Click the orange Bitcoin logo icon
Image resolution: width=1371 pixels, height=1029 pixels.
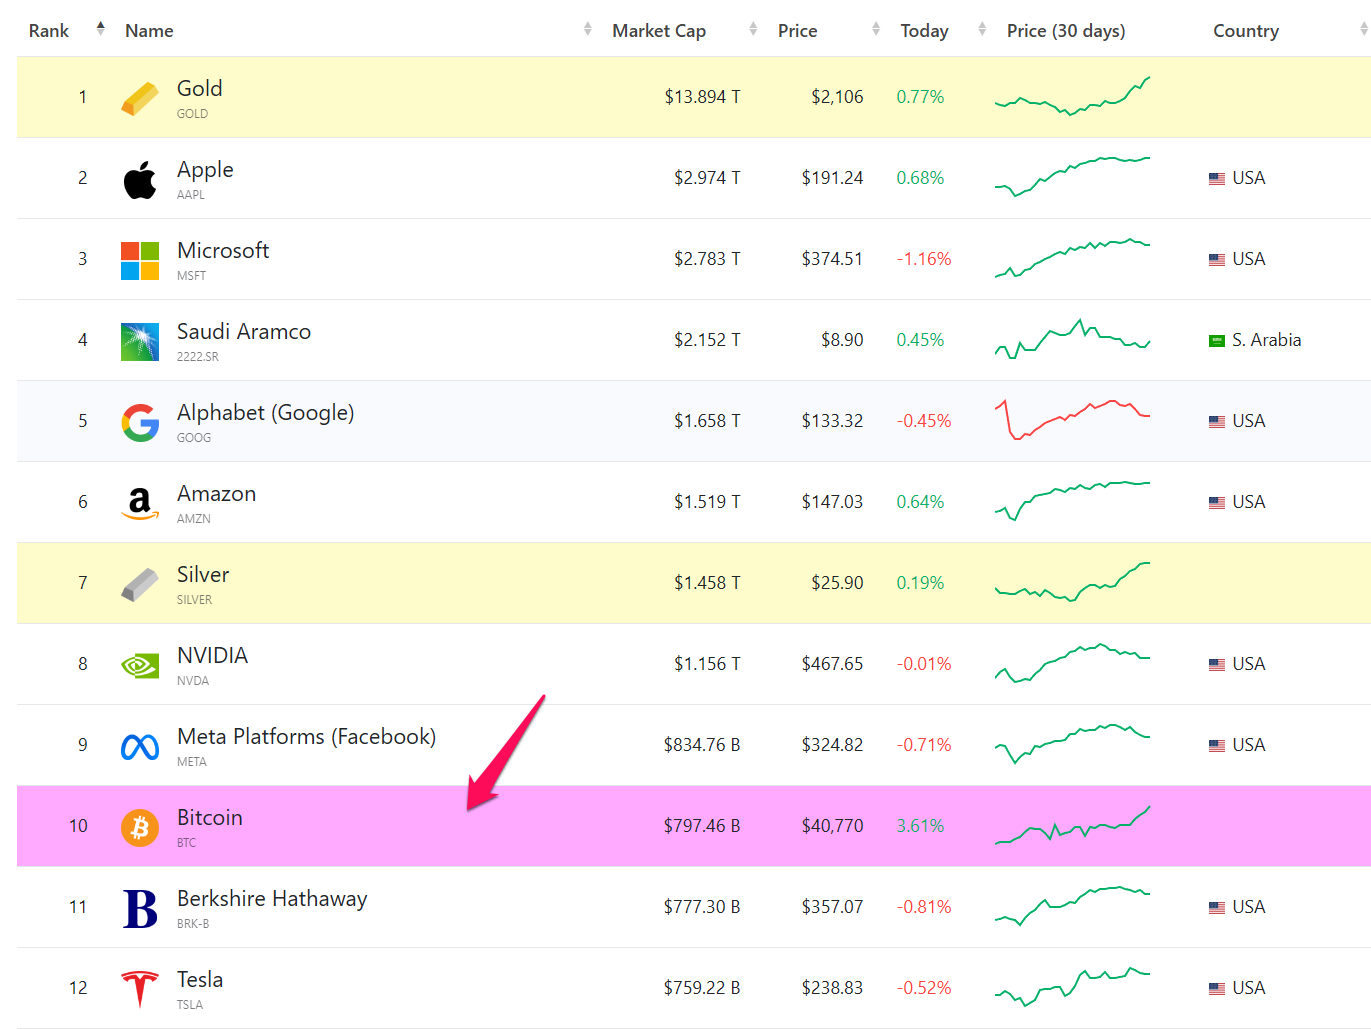[x=140, y=827]
